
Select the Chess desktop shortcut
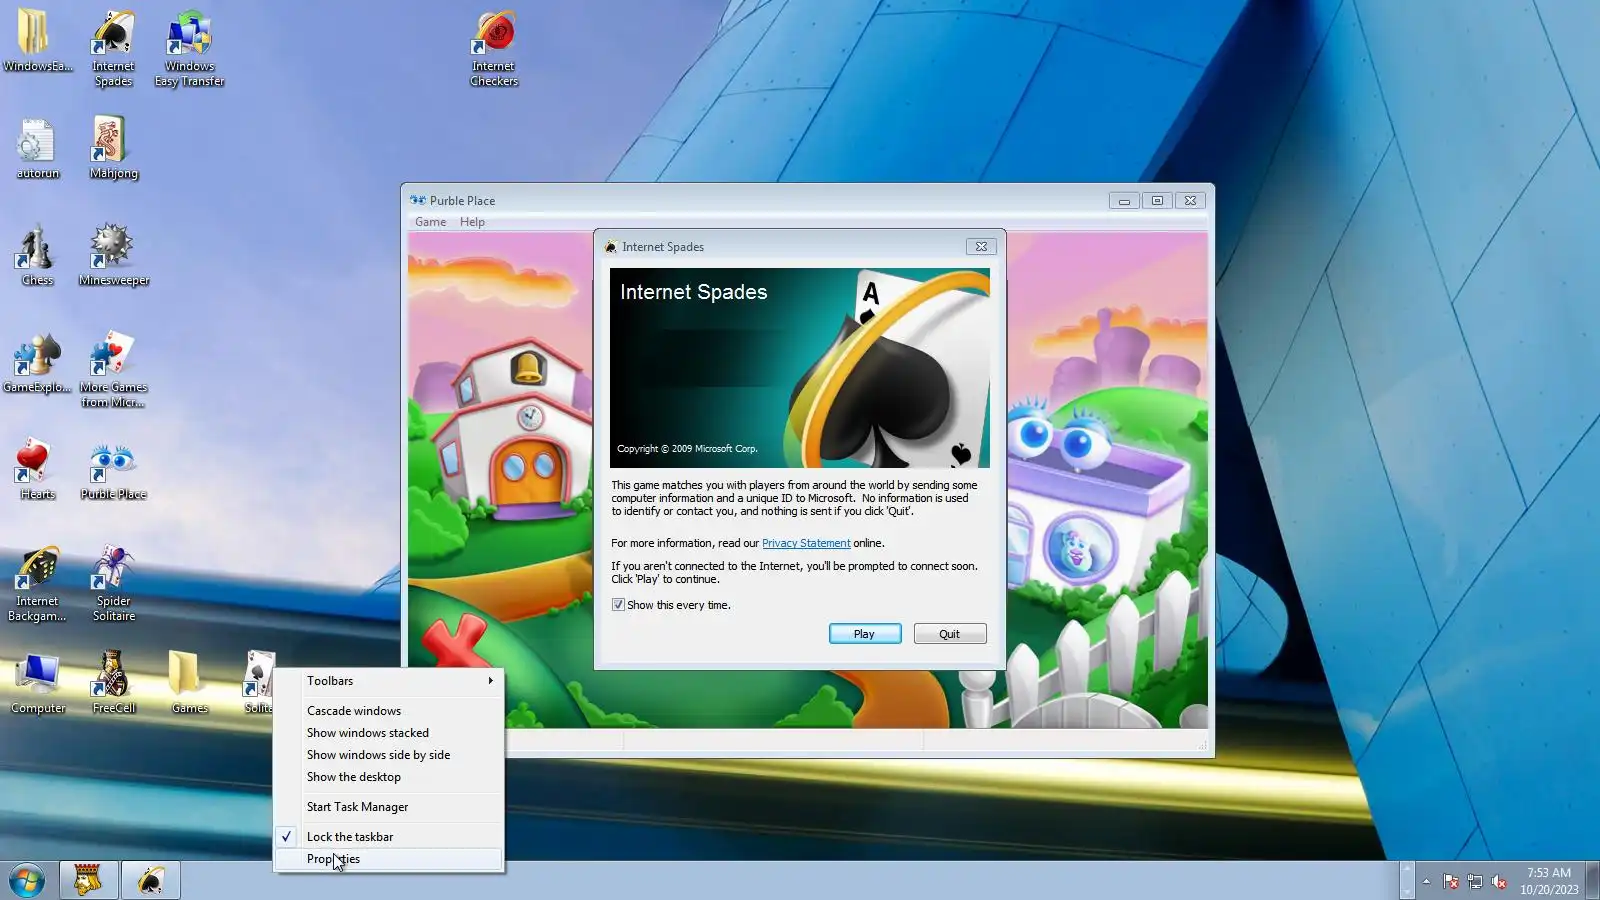click(37, 255)
